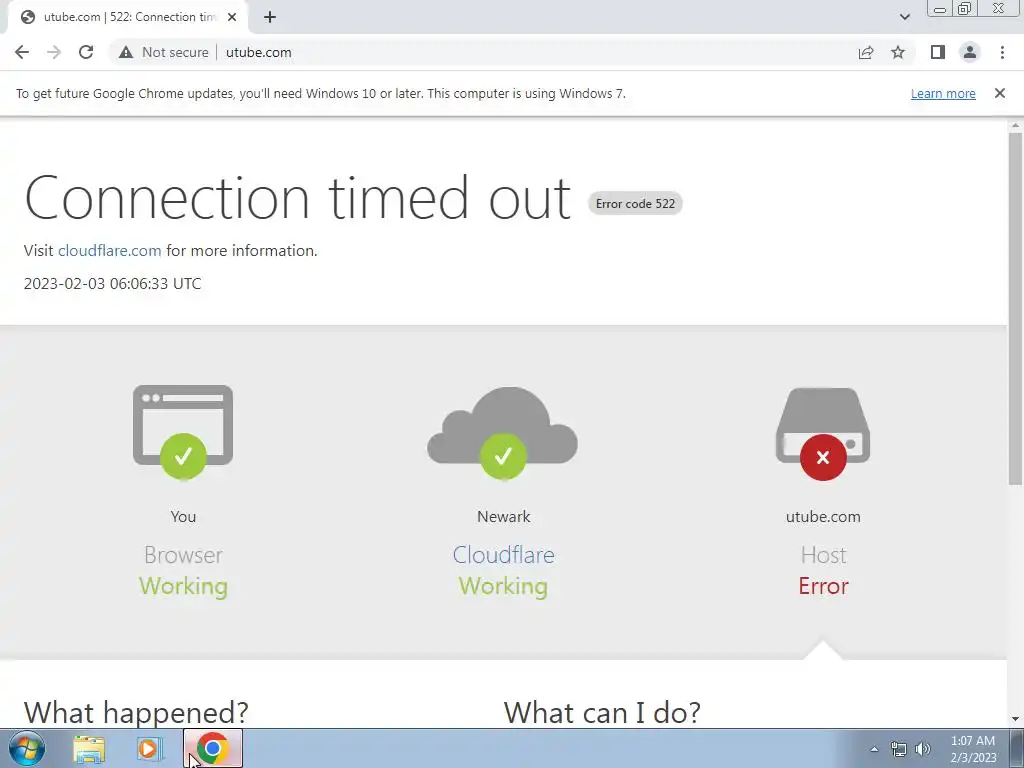Close the utube.com 522 tab
This screenshot has width=1024, height=768.
[x=232, y=17]
